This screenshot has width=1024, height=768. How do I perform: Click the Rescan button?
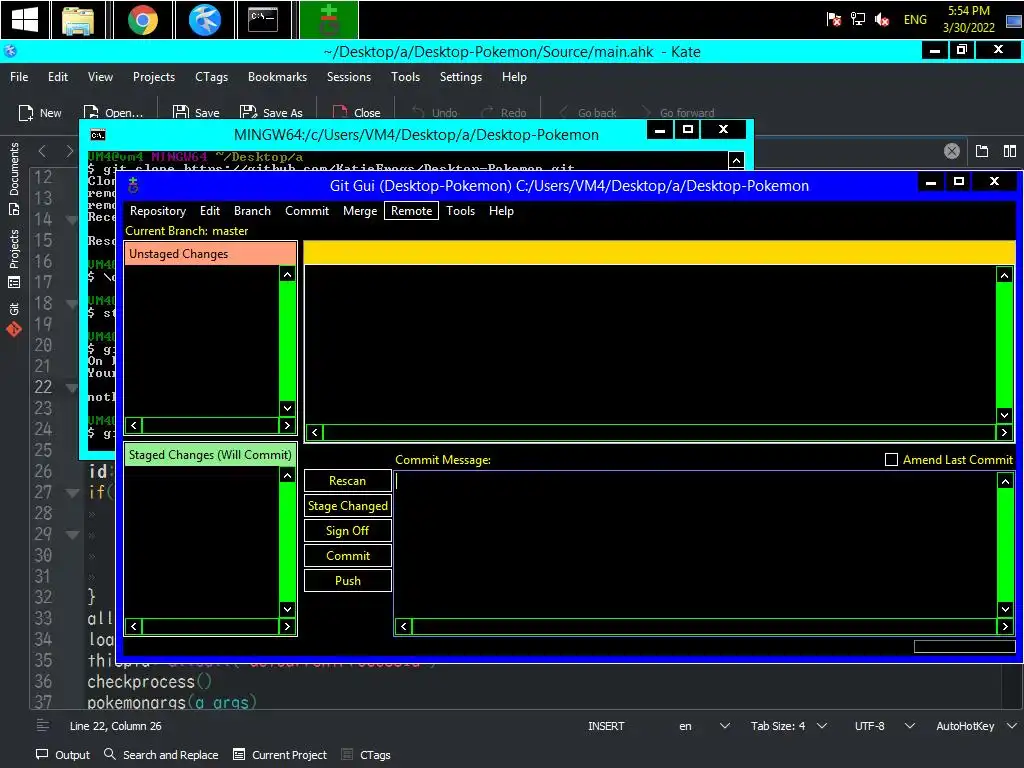pos(347,481)
